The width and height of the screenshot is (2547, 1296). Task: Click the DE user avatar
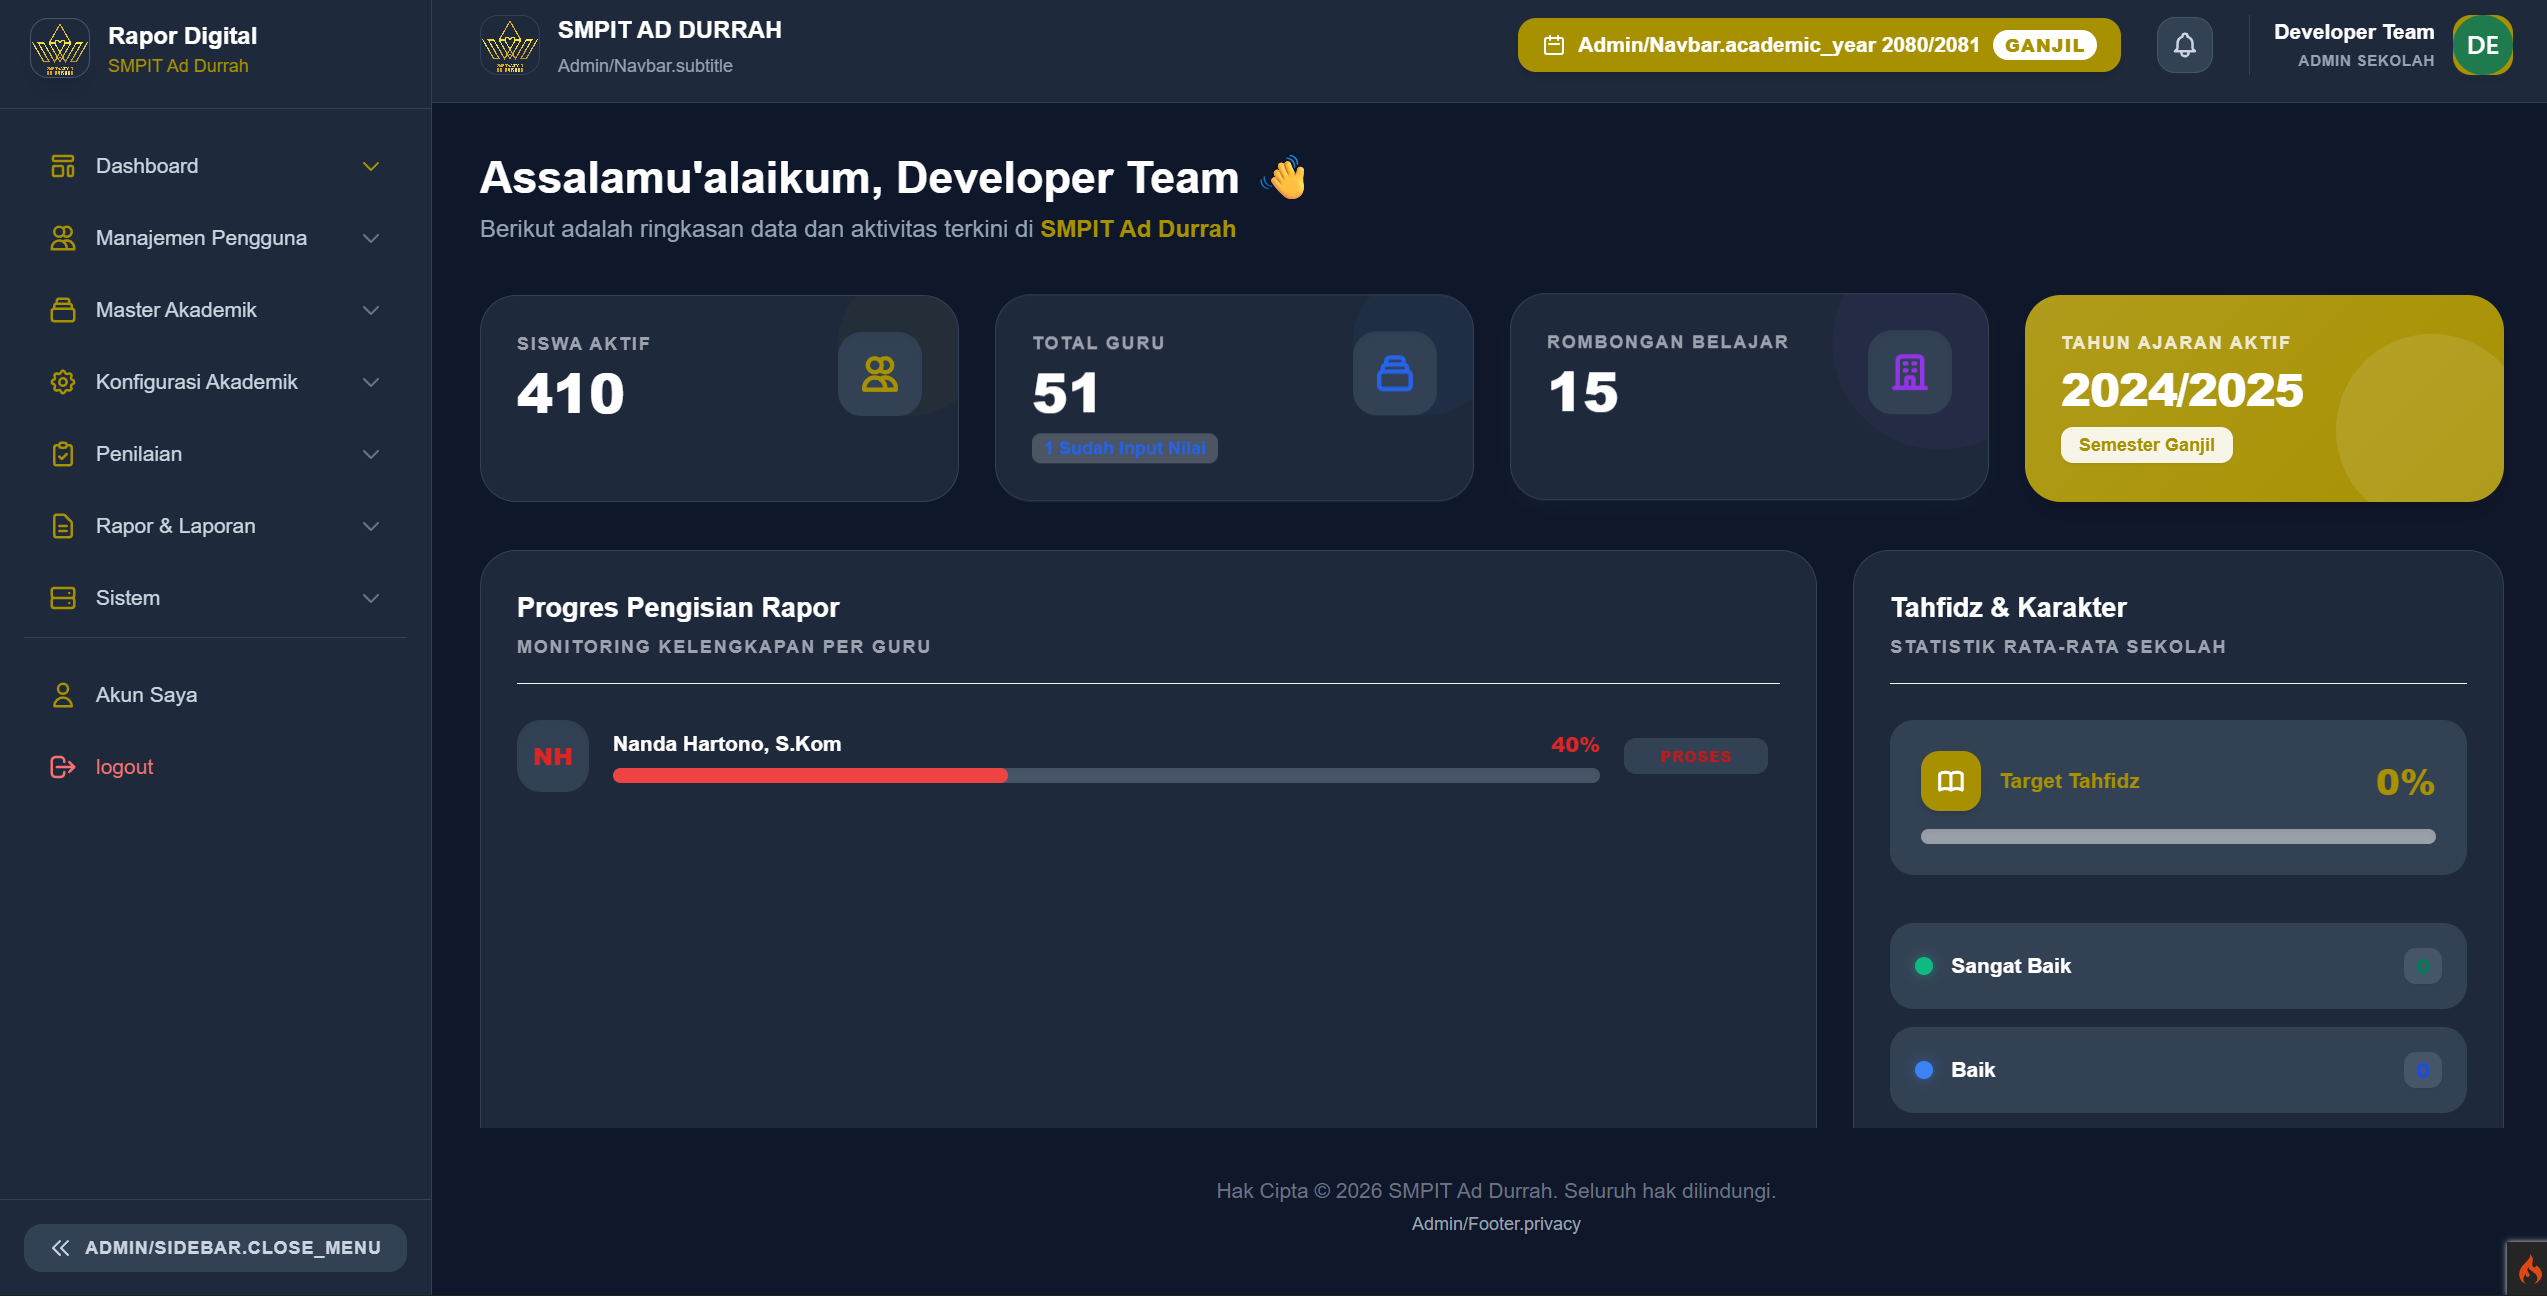pyautogui.click(x=2482, y=45)
